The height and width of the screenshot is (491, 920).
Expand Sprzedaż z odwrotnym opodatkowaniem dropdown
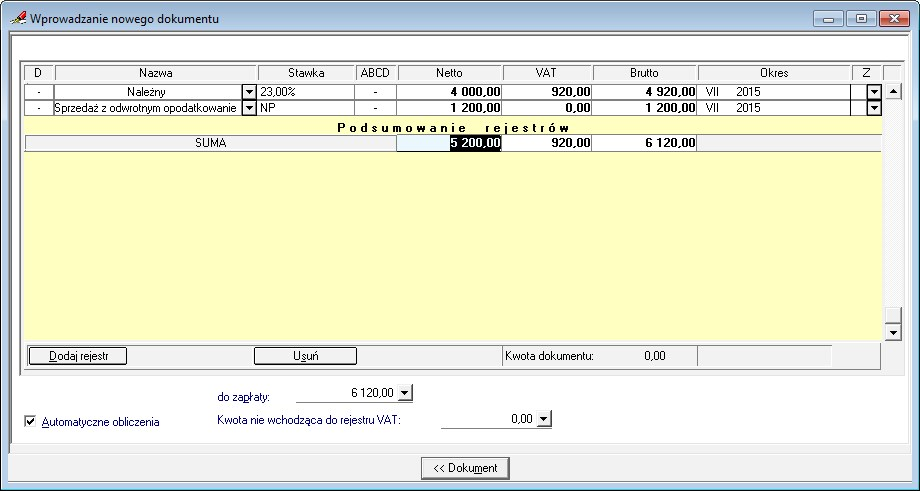pyautogui.click(x=249, y=108)
